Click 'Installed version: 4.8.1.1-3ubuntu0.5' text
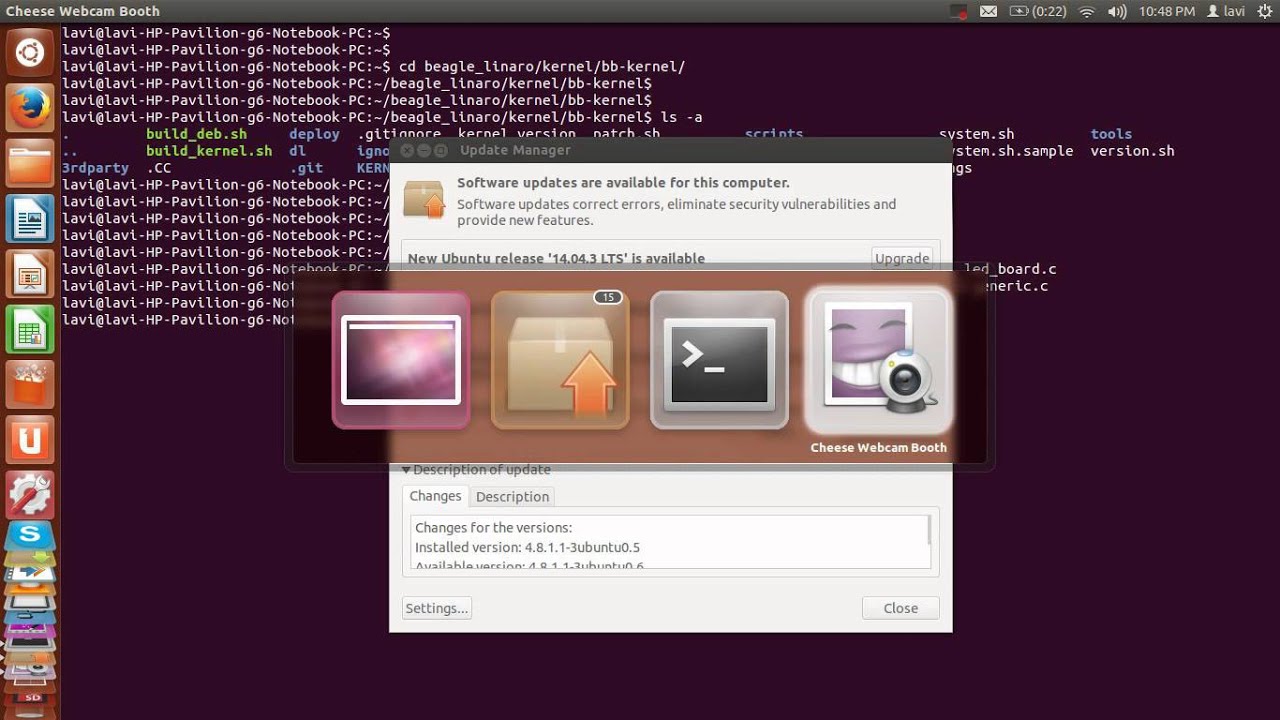The image size is (1280, 720). [527, 547]
